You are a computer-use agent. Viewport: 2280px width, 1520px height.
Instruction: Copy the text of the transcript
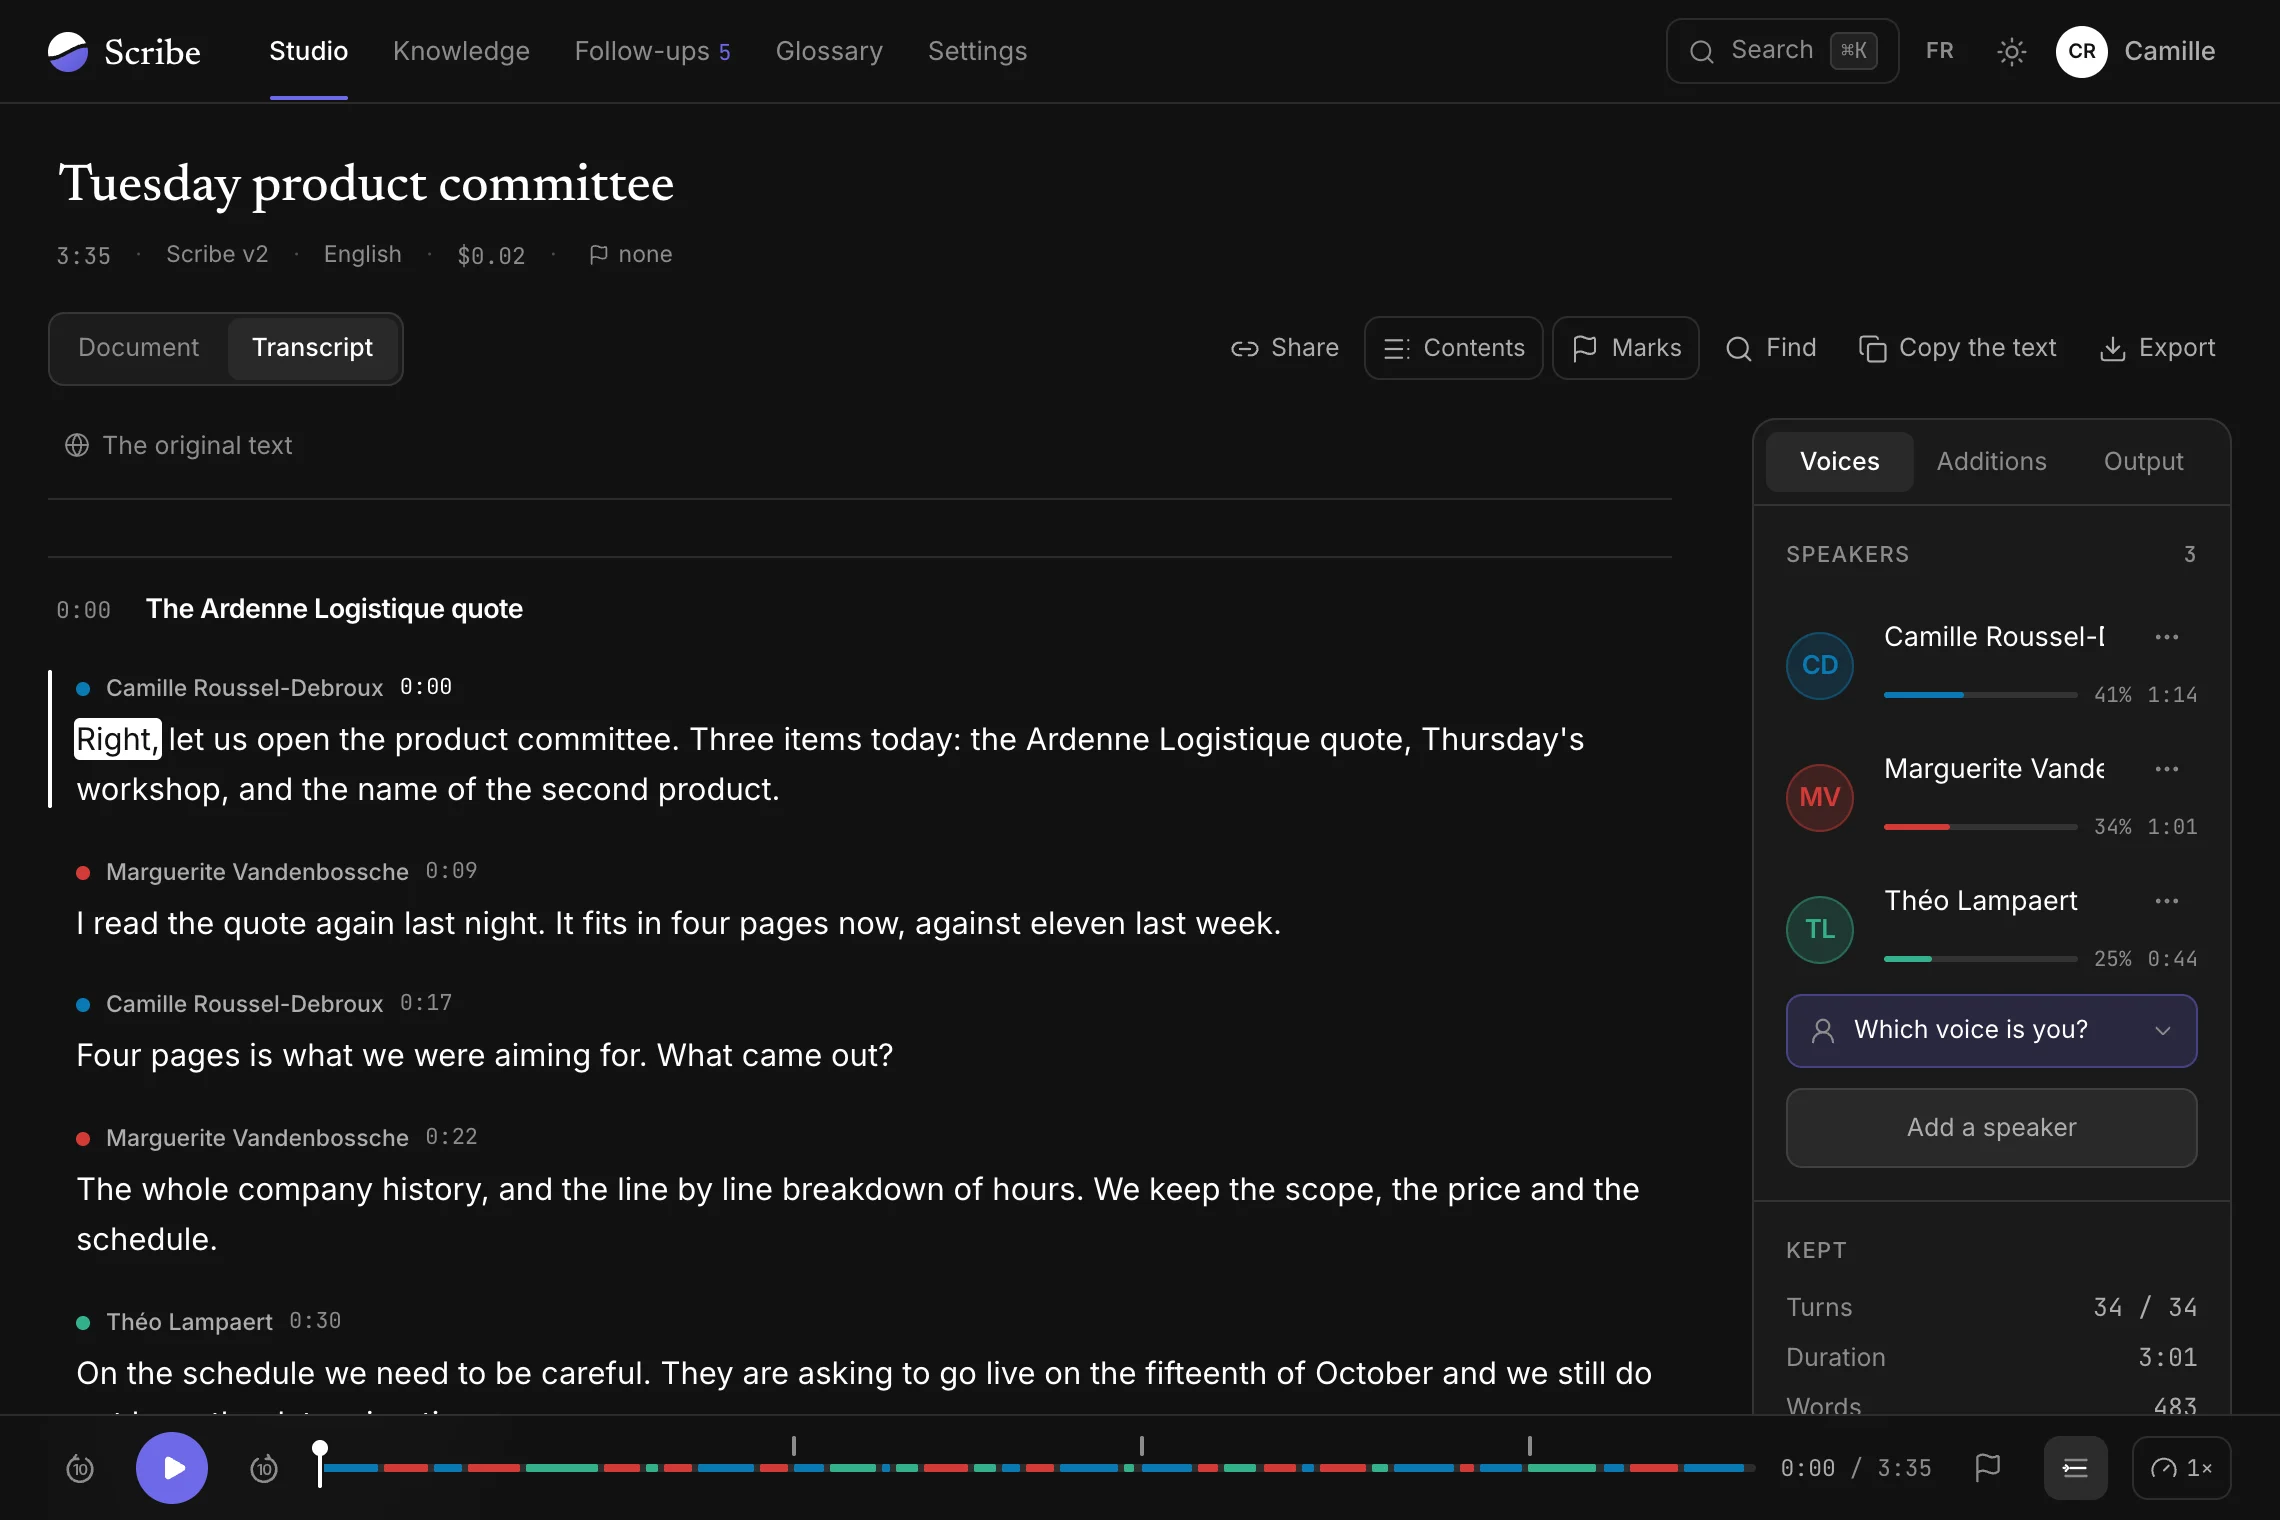click(x=1957, y=348)
